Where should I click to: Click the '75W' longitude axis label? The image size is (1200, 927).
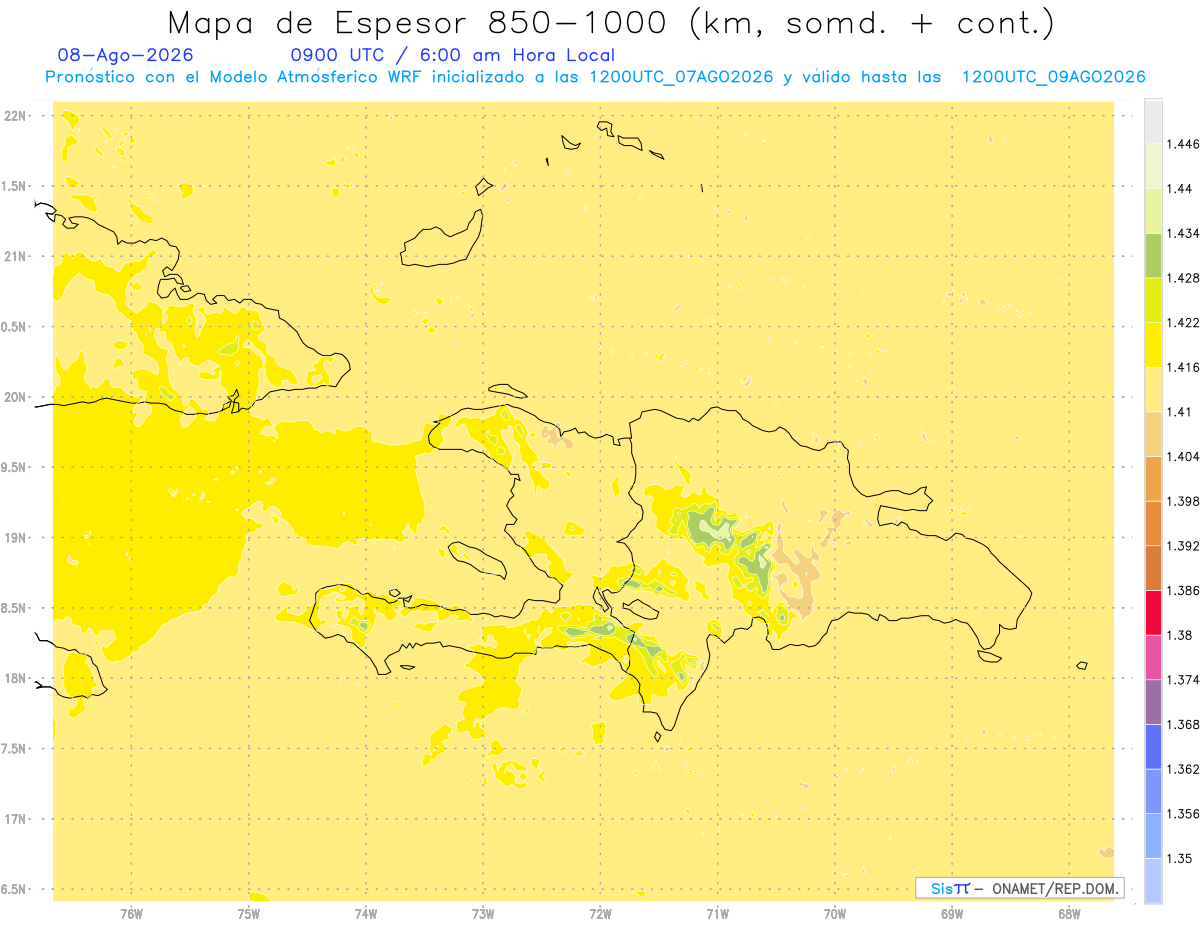(x=248, y=913)
